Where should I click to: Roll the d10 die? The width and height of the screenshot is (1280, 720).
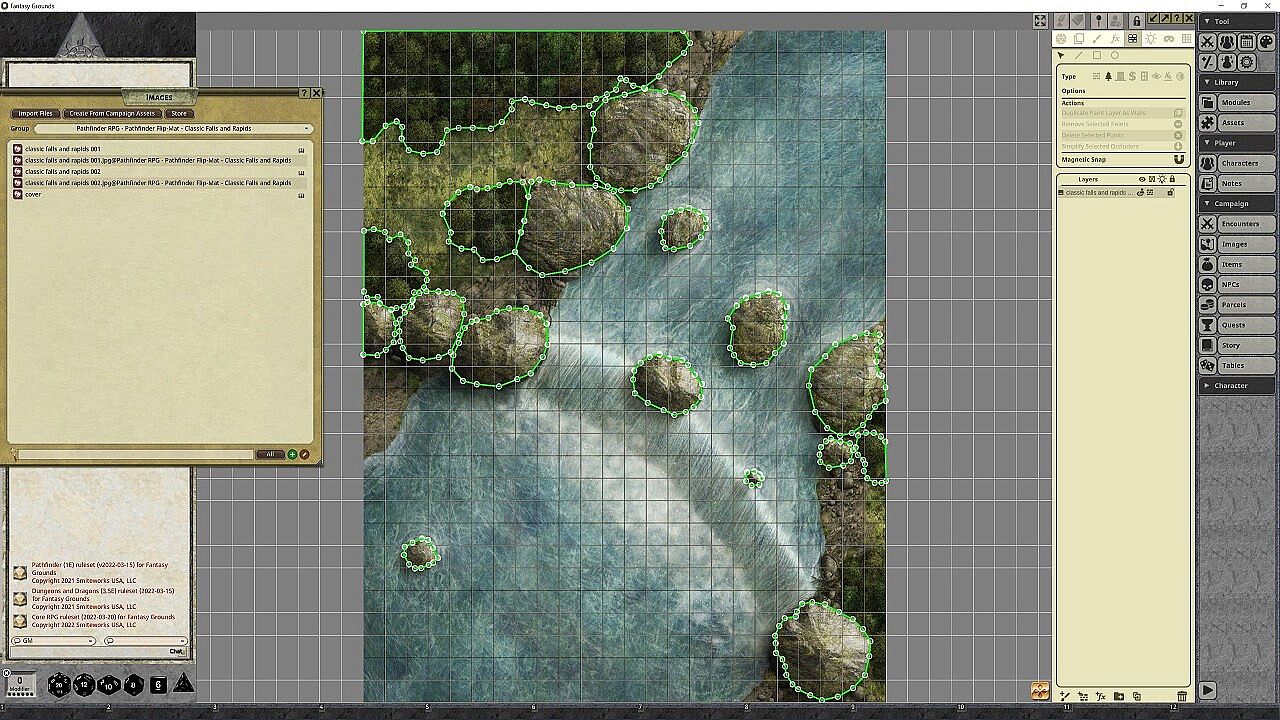coord(109,684)
